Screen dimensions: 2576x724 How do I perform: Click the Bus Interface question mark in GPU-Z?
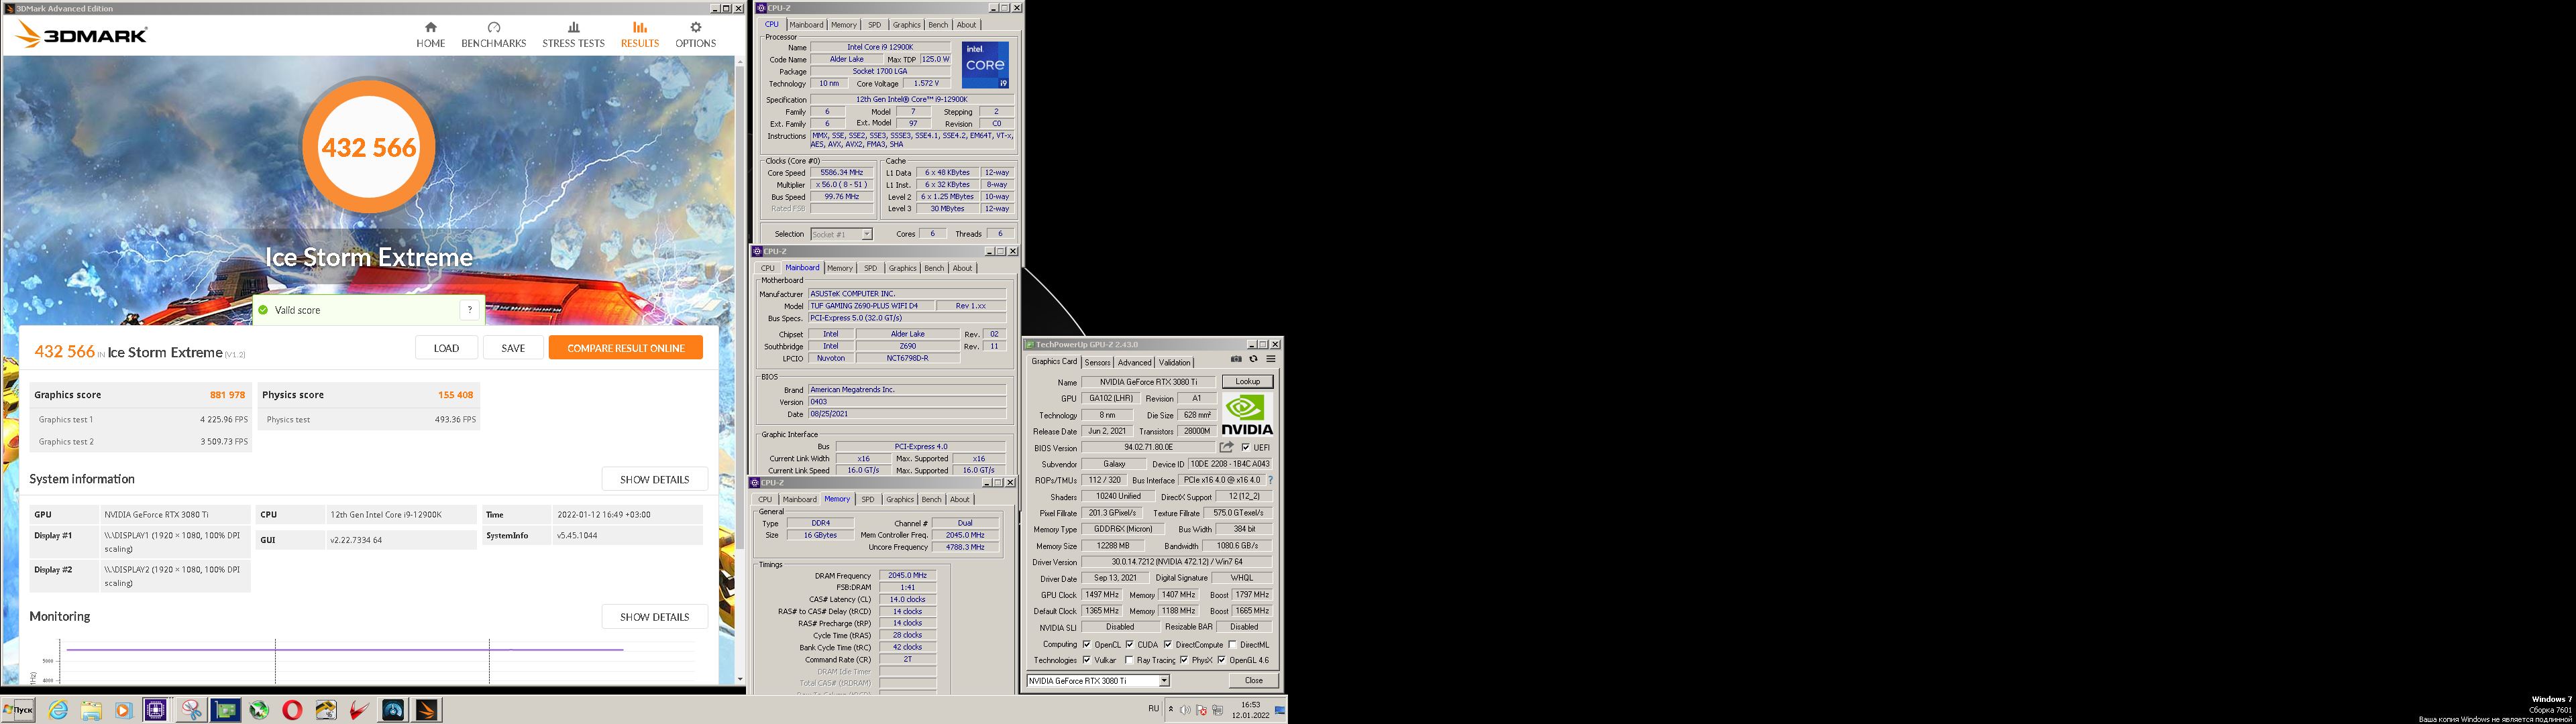[x=1270, y=480]
